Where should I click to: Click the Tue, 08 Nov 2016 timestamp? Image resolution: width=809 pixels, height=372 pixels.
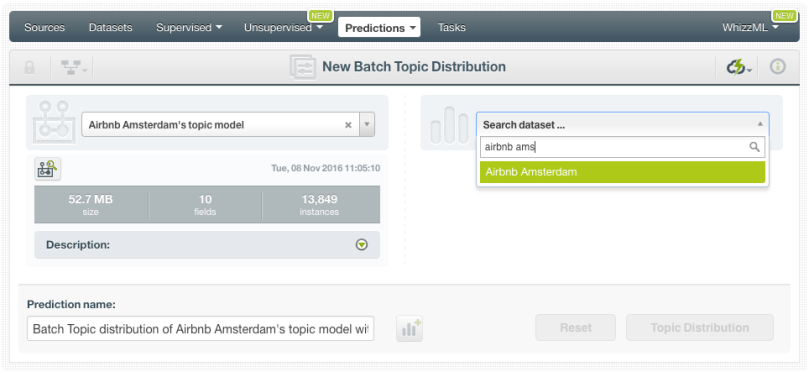point(326,168)
